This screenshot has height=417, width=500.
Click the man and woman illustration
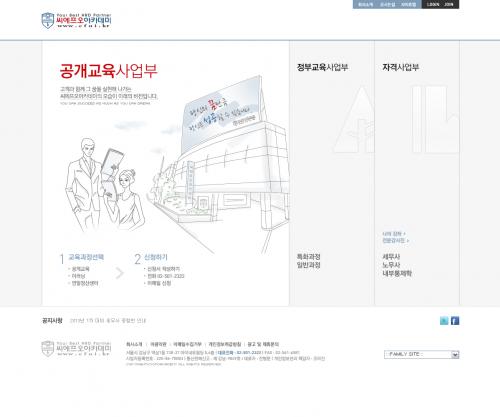105,185
